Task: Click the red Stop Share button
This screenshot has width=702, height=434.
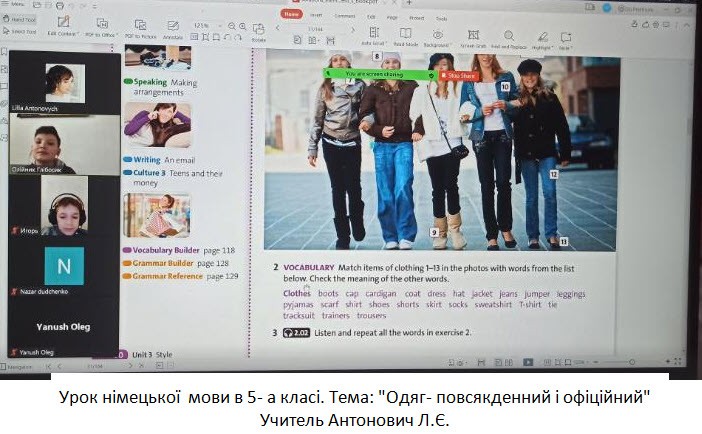Action: point(461,75)
